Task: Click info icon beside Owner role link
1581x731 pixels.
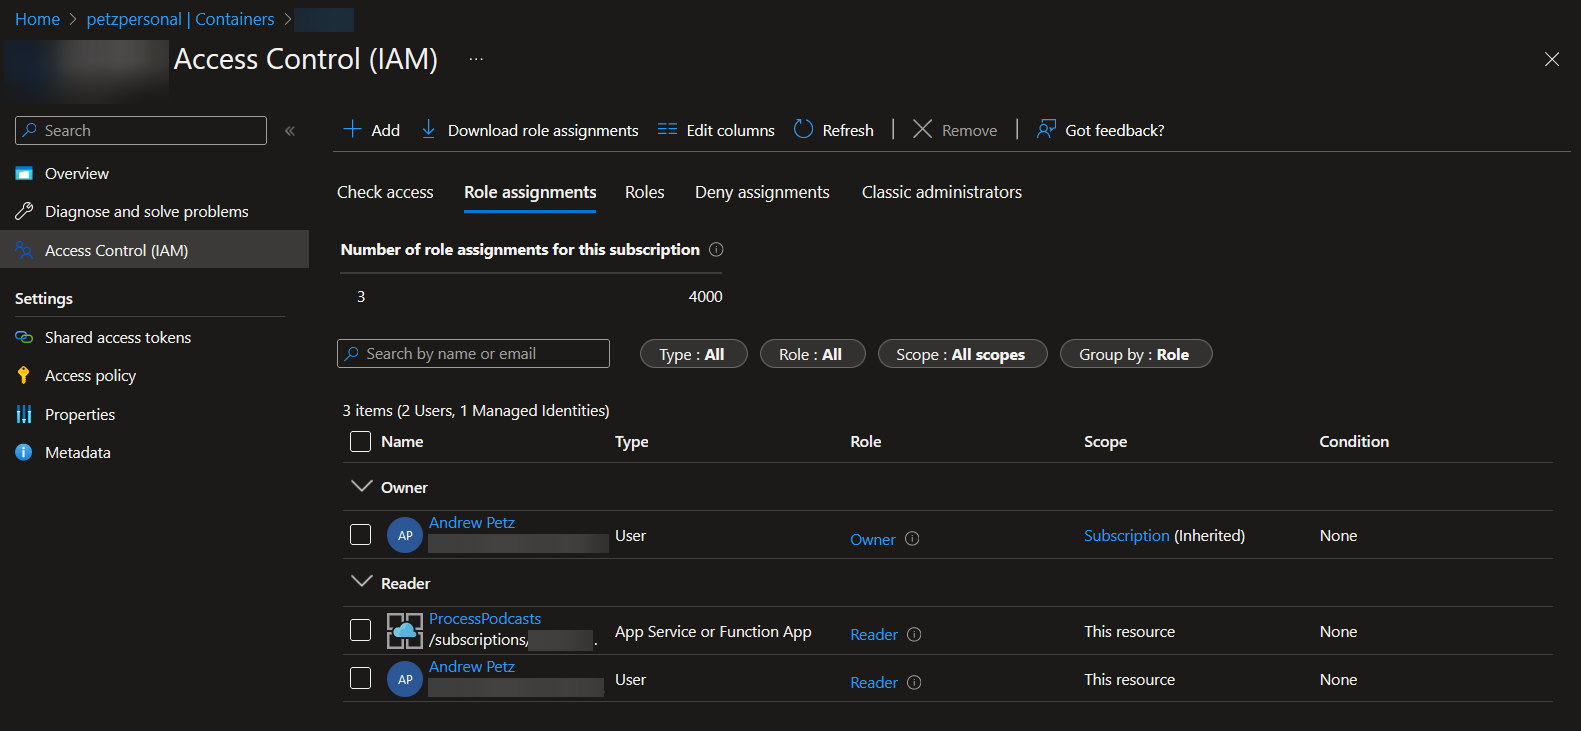Action: pyautogui.click(x=912, y=538)
